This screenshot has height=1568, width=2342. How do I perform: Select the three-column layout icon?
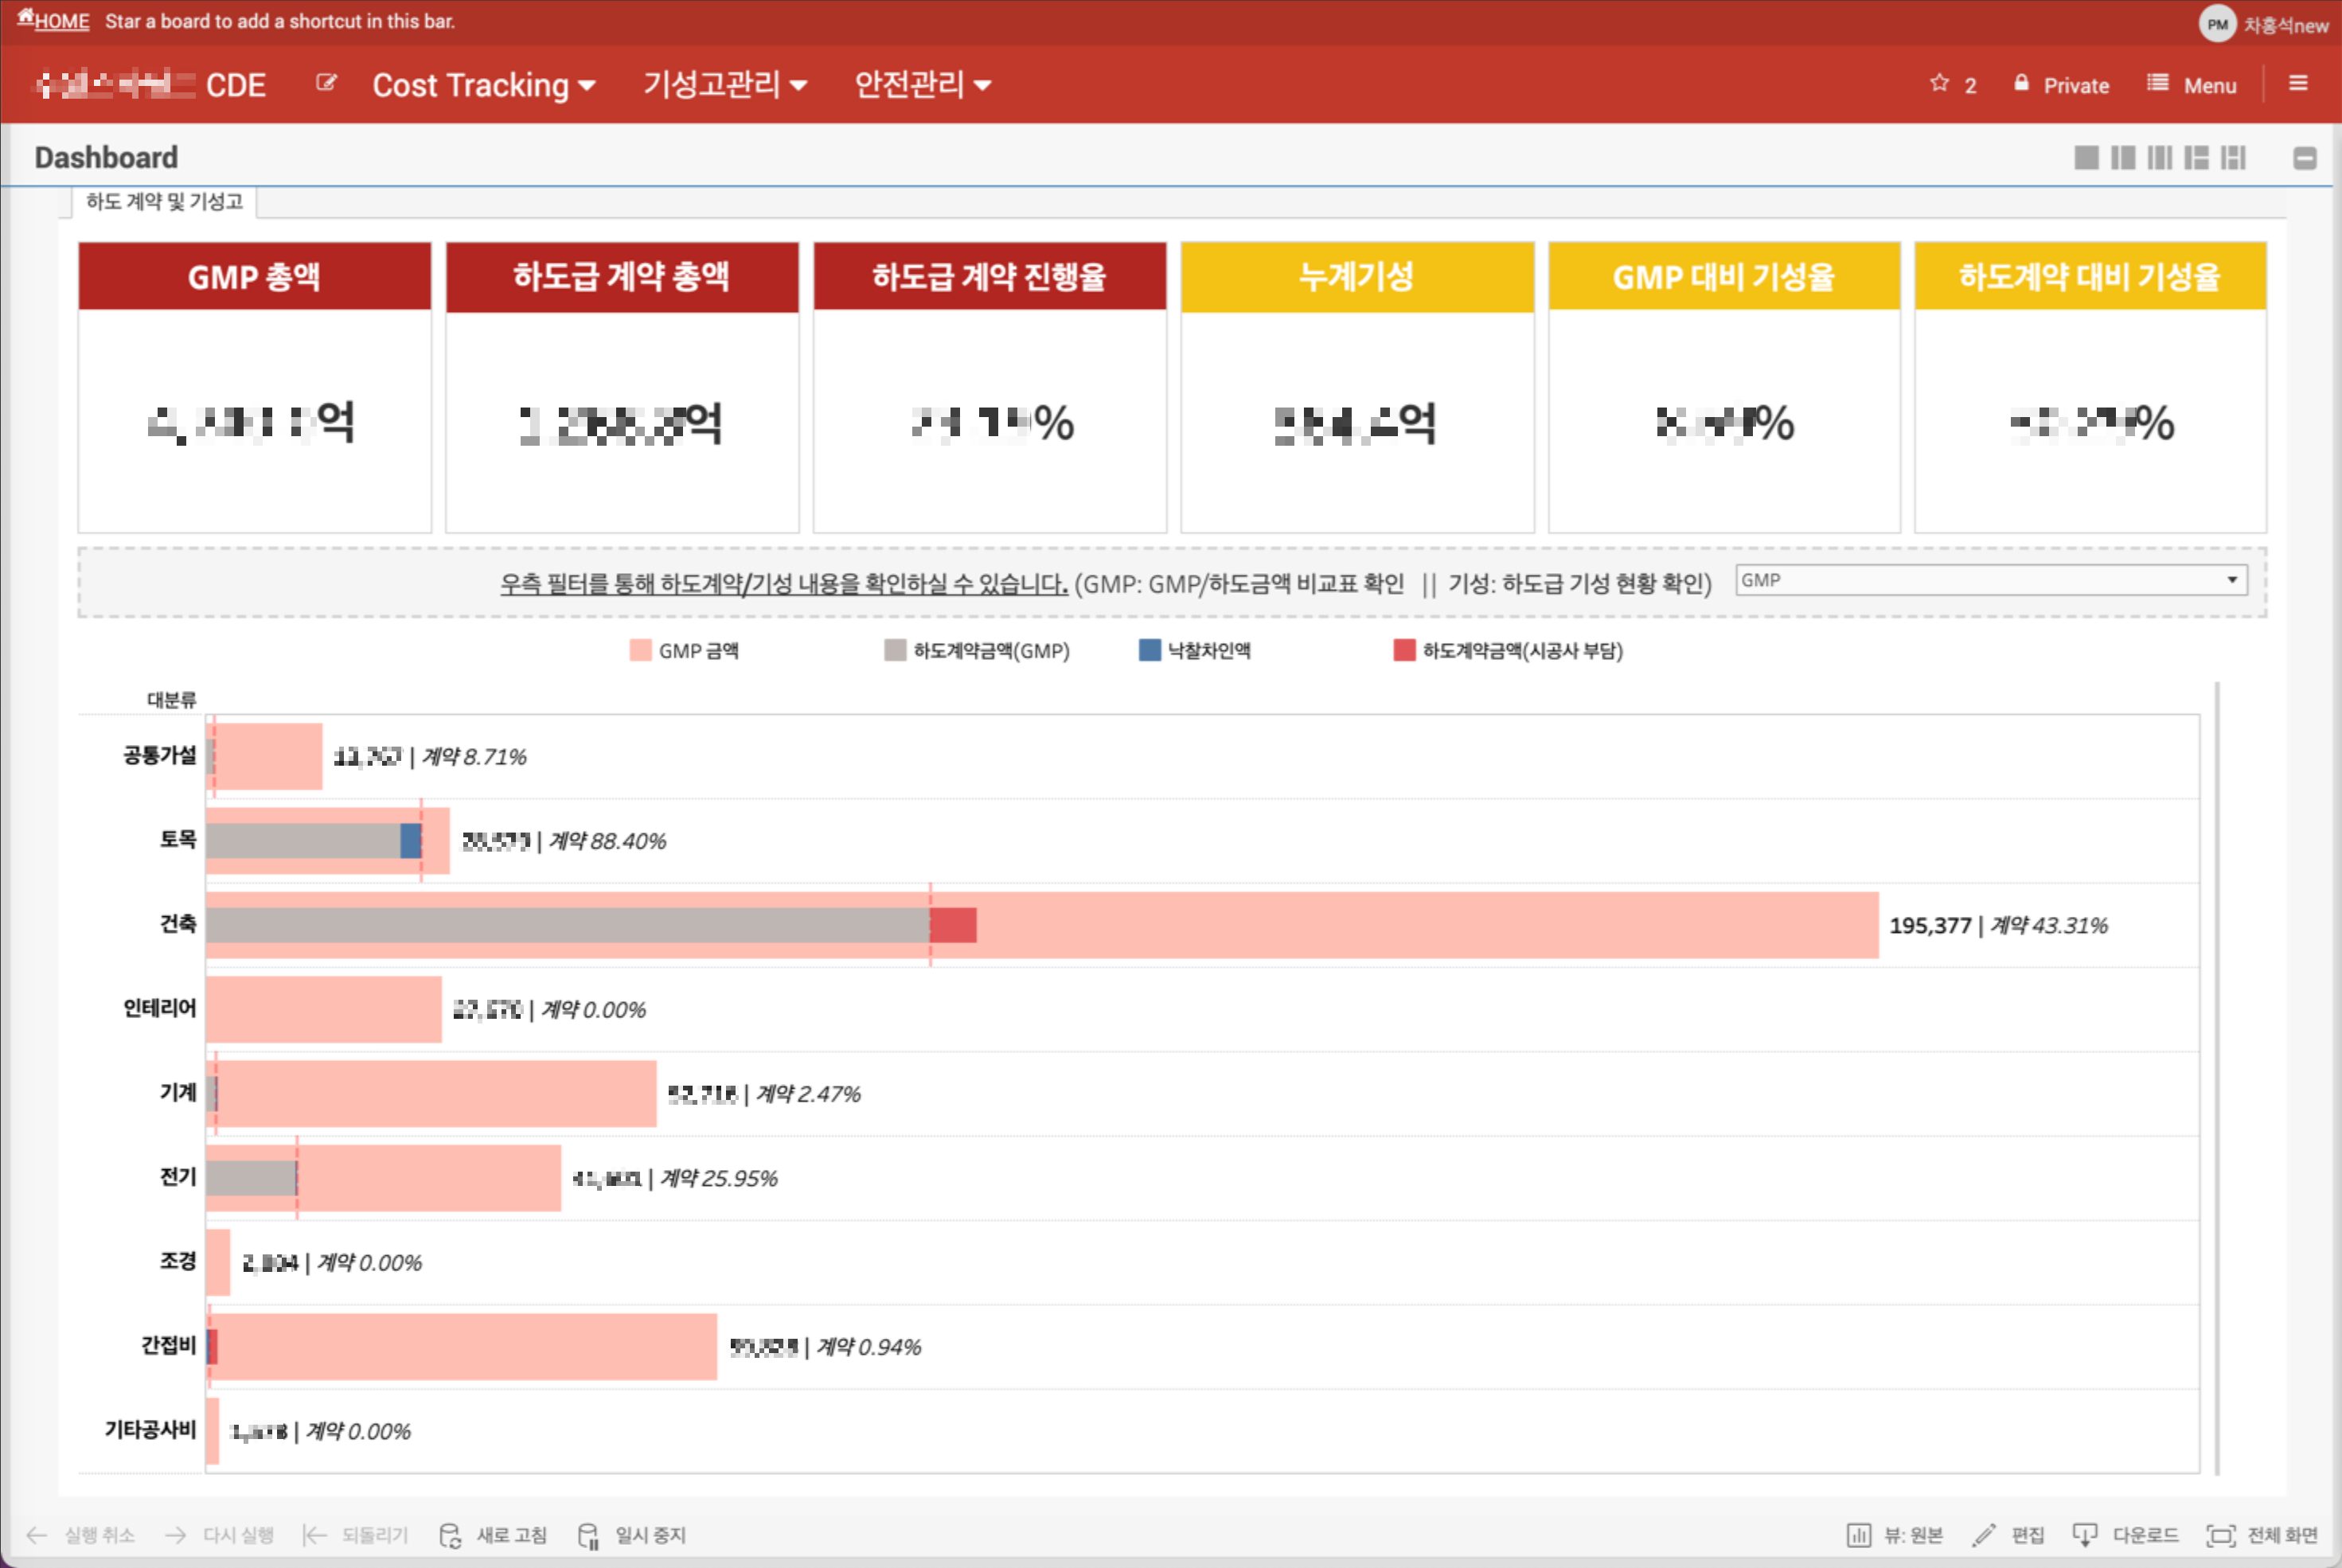coord(2160,158)
